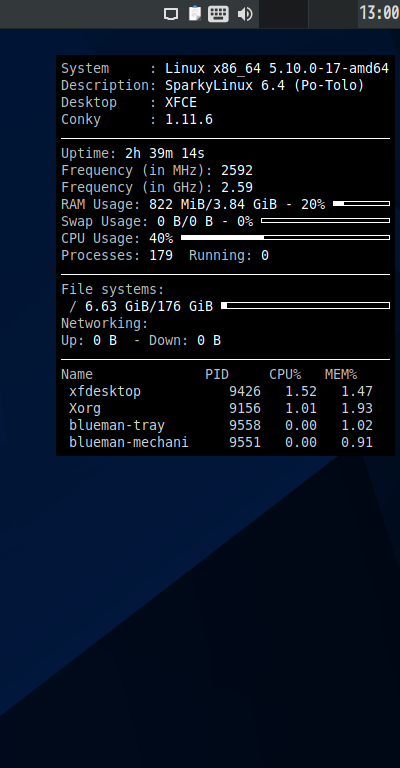Click the frequency value '2.59' GHz
Viewport: 400px width, 768px height.
(x=237, y=188)
